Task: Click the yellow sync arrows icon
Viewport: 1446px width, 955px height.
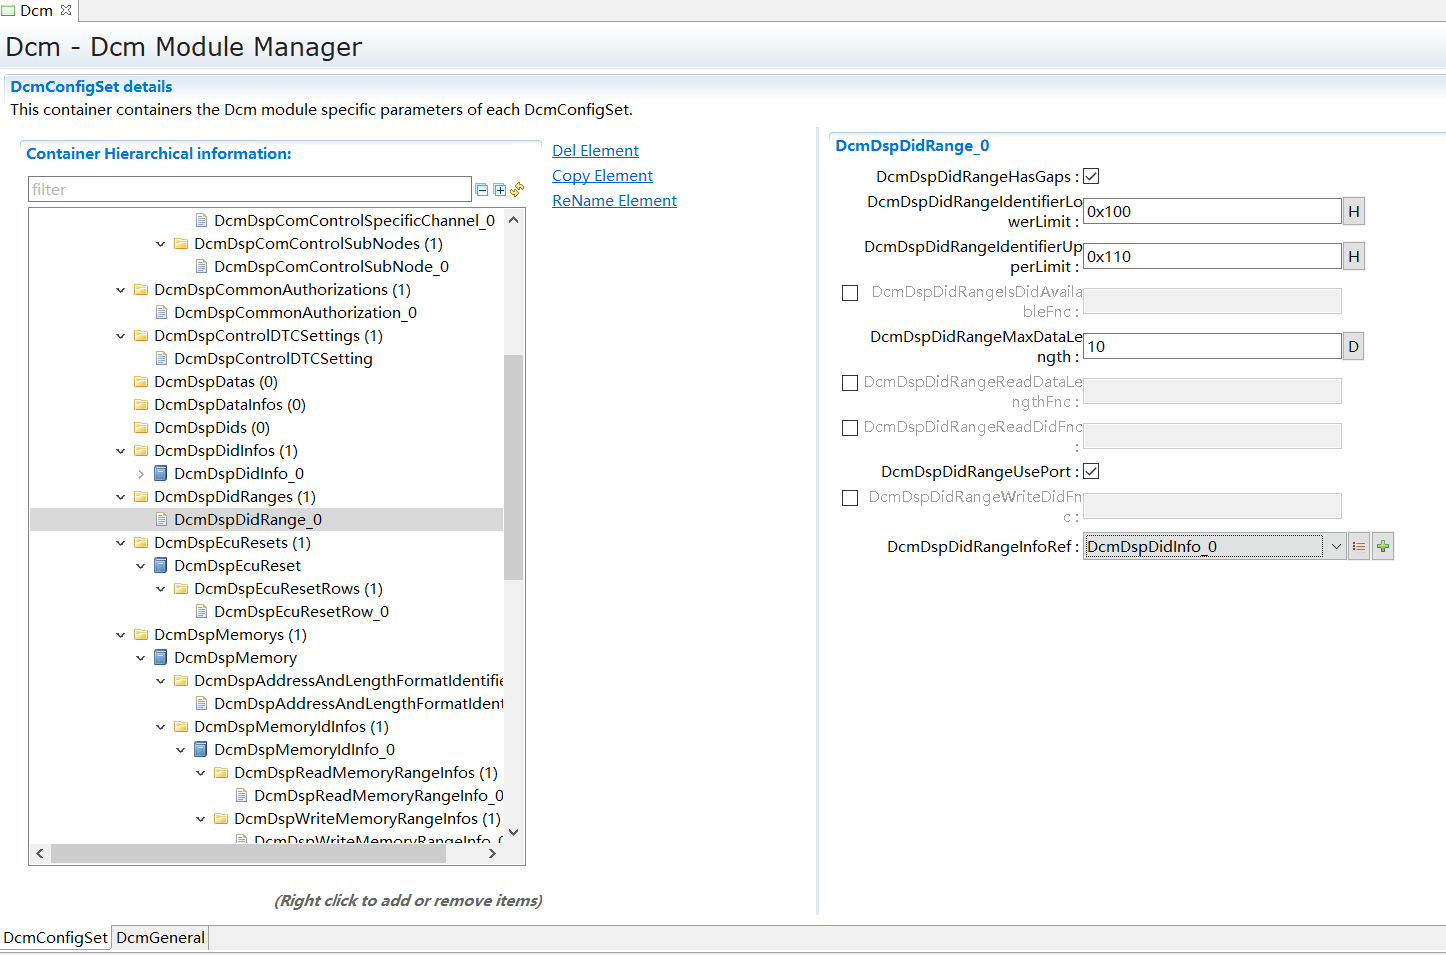Action: click(517, 189)
